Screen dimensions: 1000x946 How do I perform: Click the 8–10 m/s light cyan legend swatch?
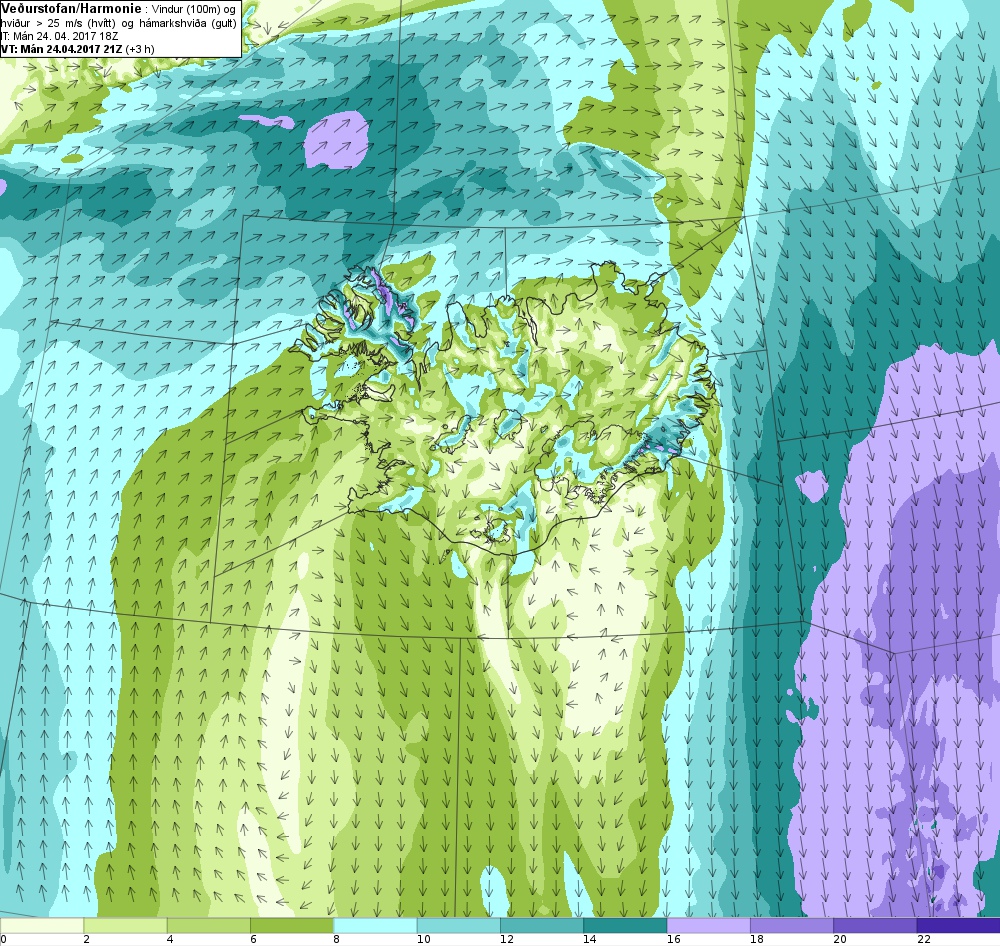(375, 925)
